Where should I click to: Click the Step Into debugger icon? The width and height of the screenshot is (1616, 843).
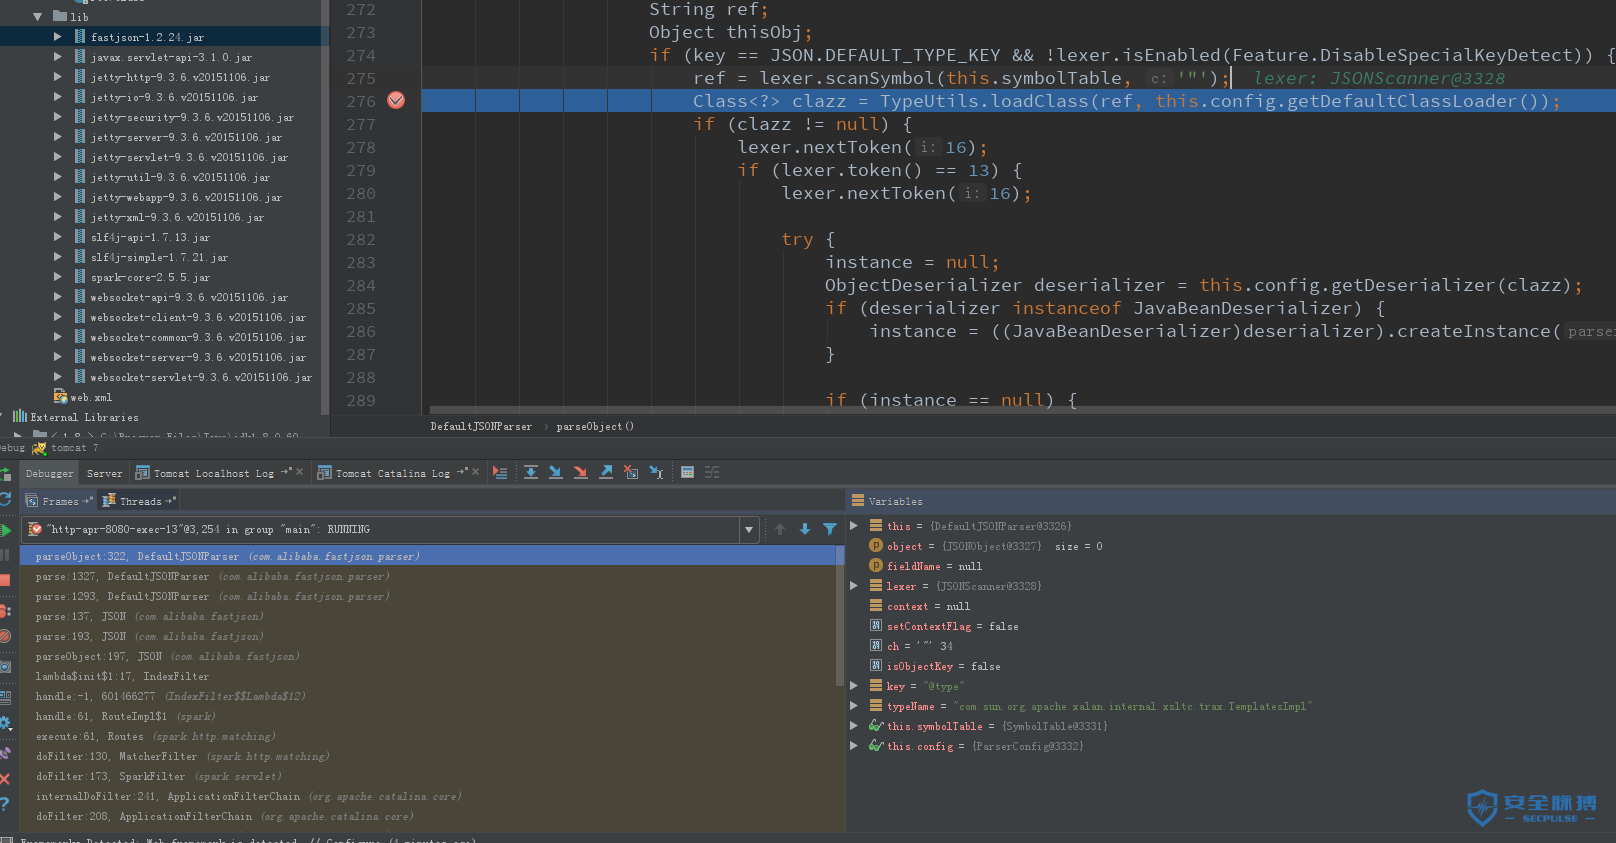click(x=556, y=472)
